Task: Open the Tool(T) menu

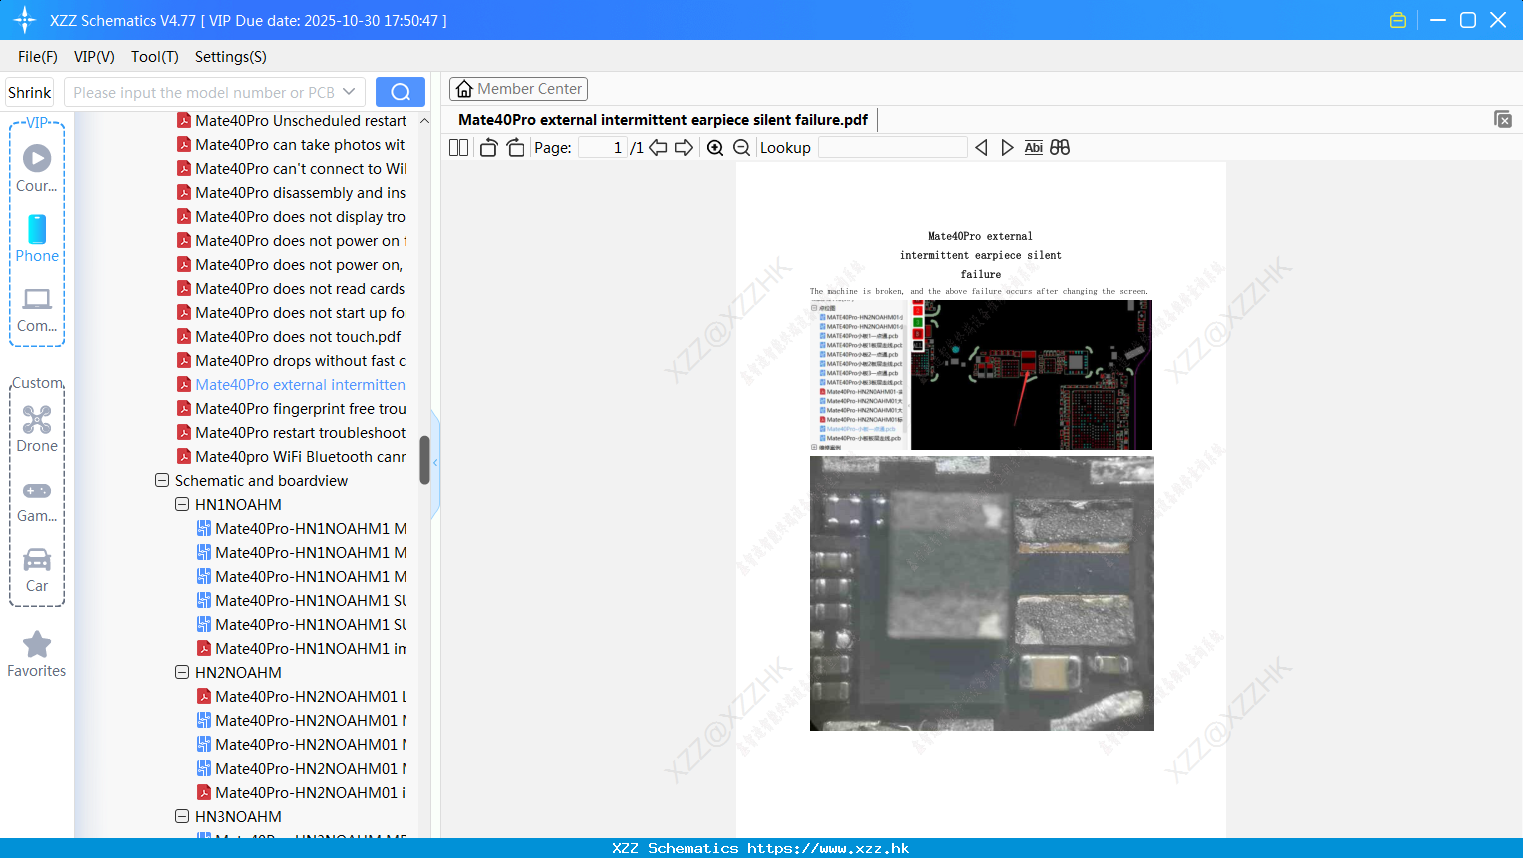Action: [155, 57]
